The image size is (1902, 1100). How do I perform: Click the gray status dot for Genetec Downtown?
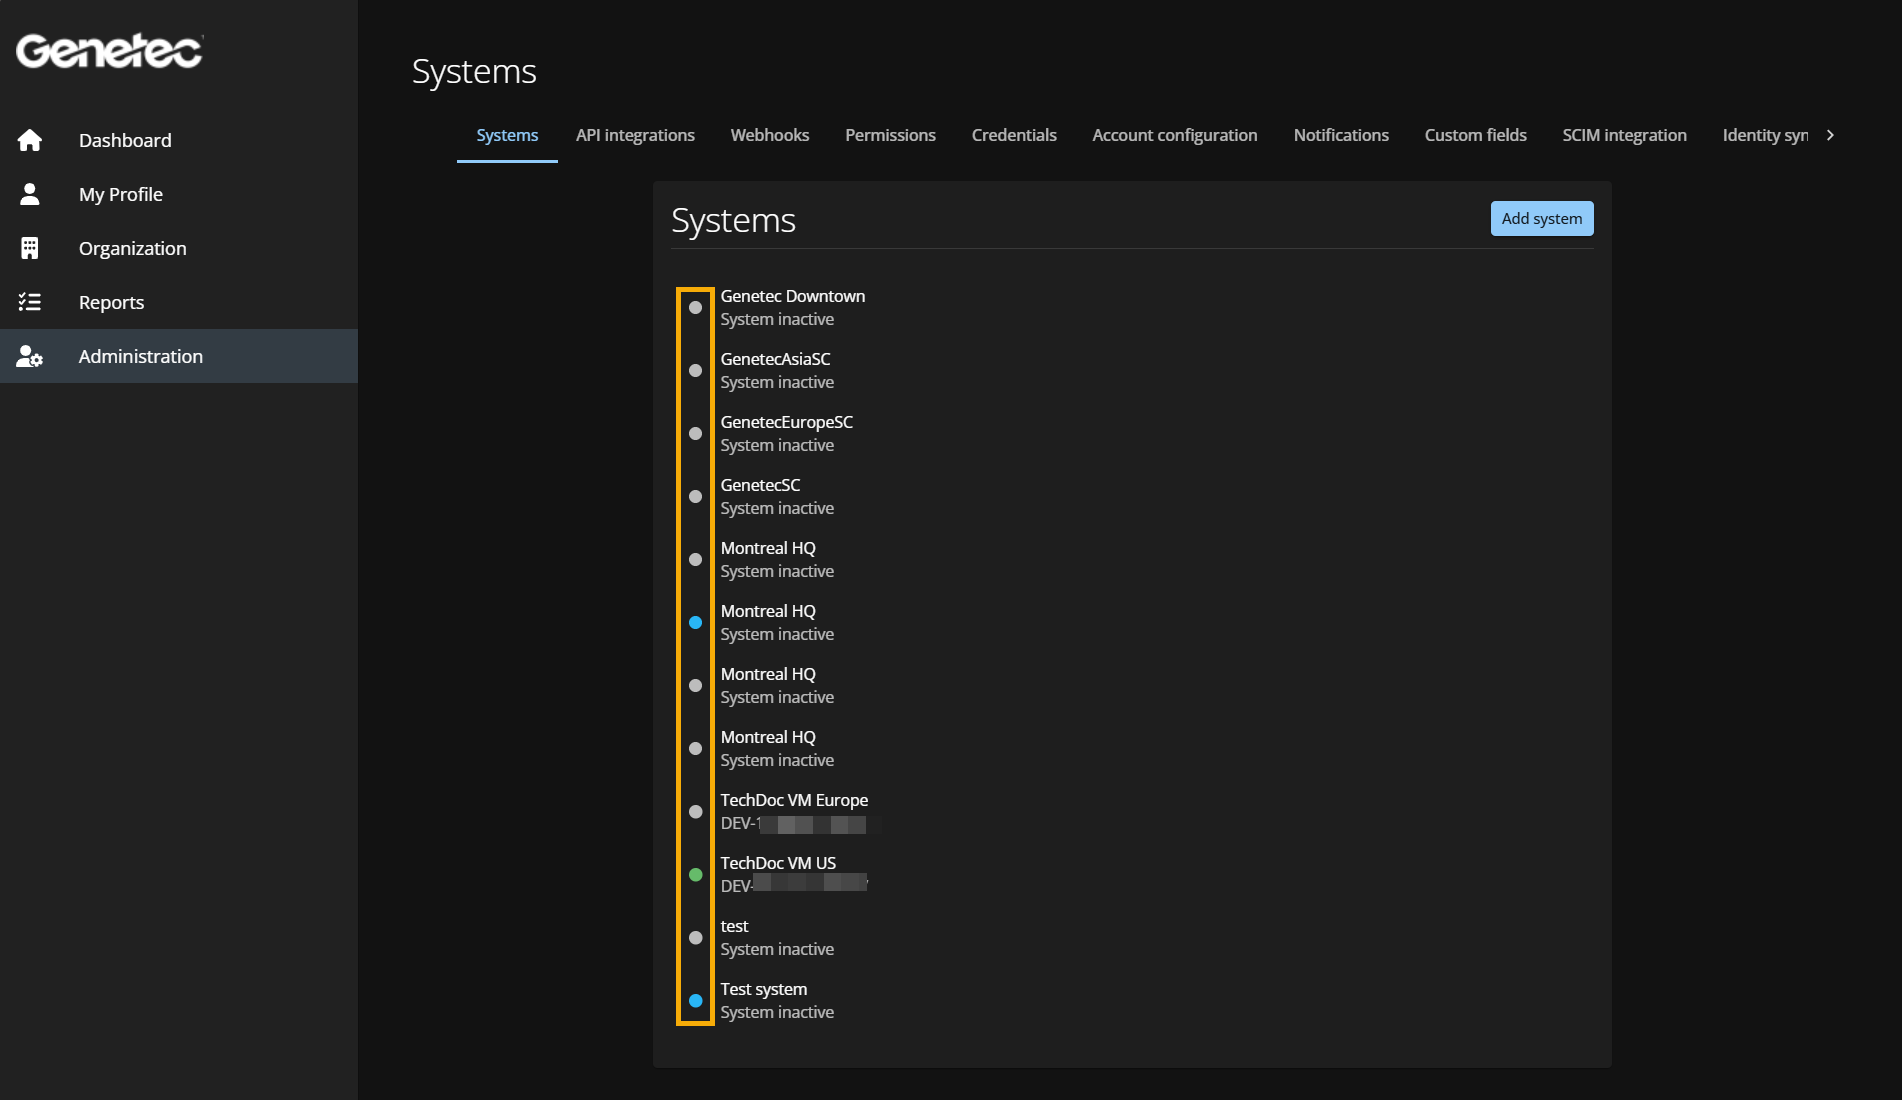click(696, 308)
